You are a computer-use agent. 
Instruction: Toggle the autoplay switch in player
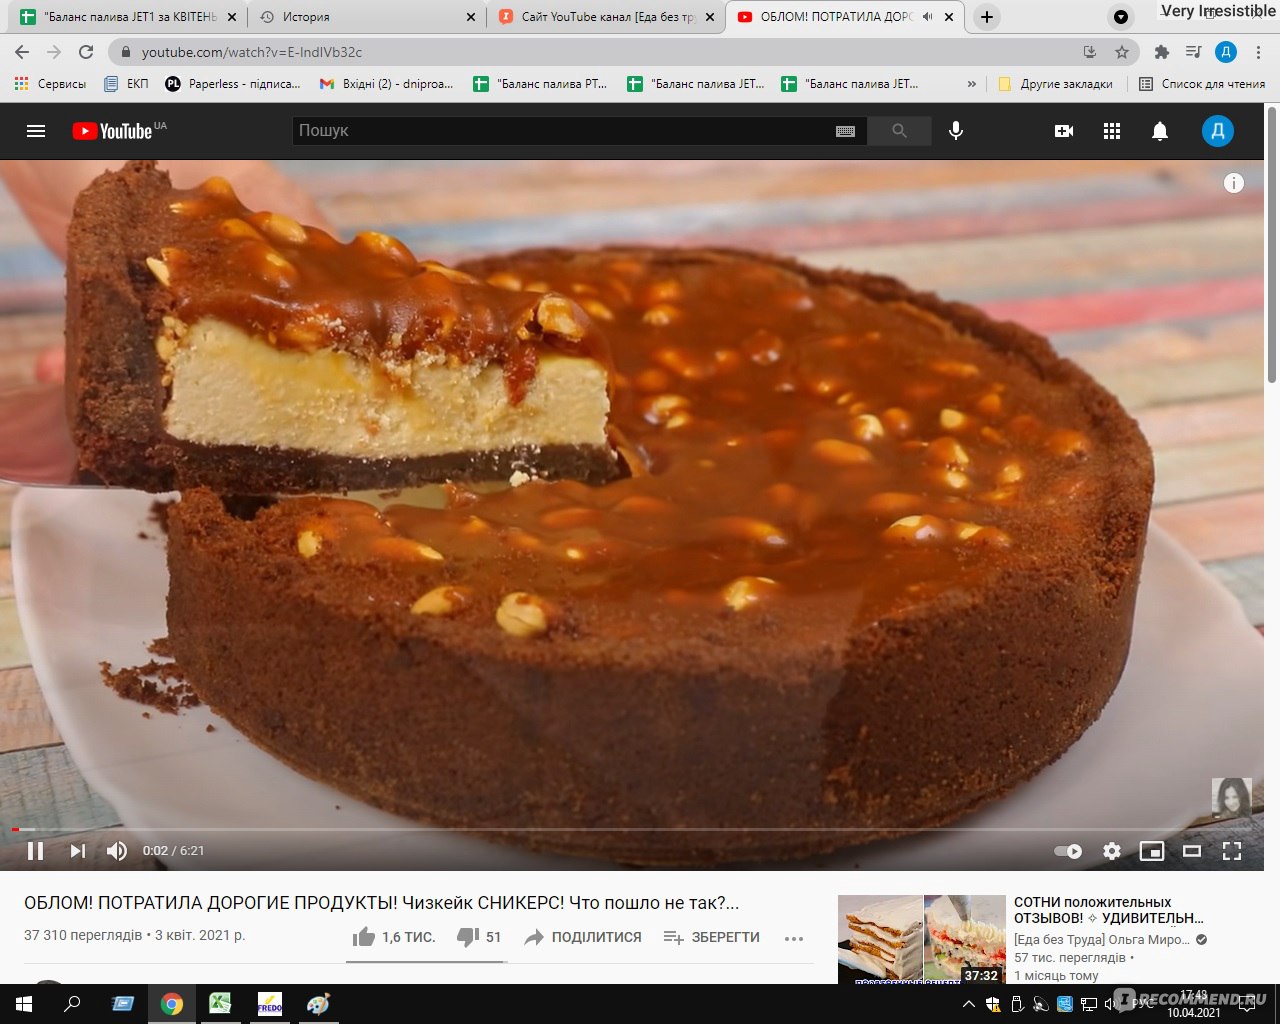point(1069,851)
